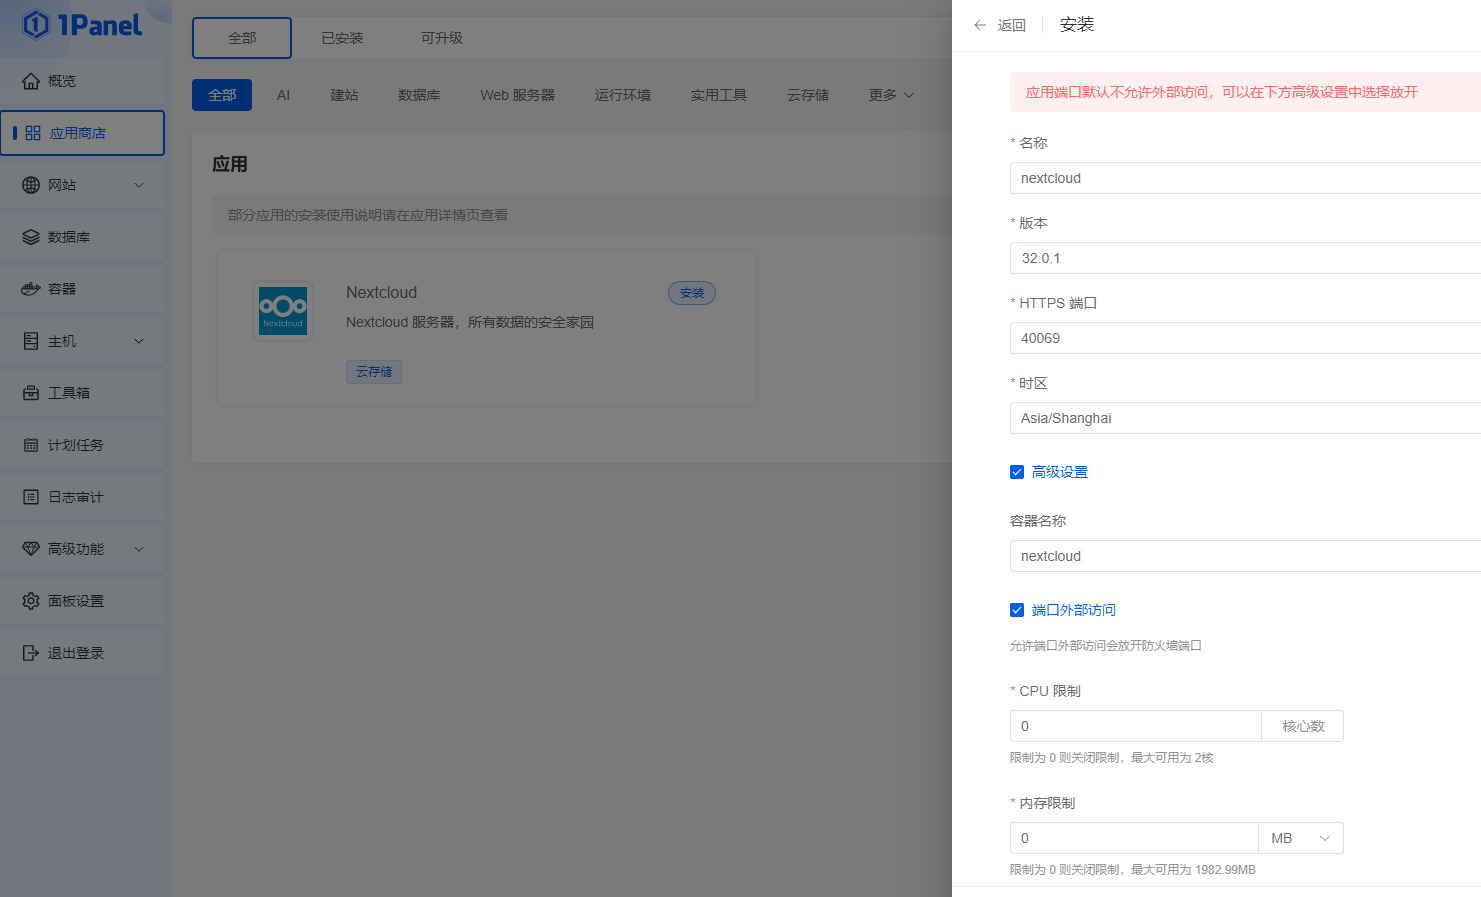
Task: Click the HTTPS 端口 input field
Action: (x=1240, y=338)
